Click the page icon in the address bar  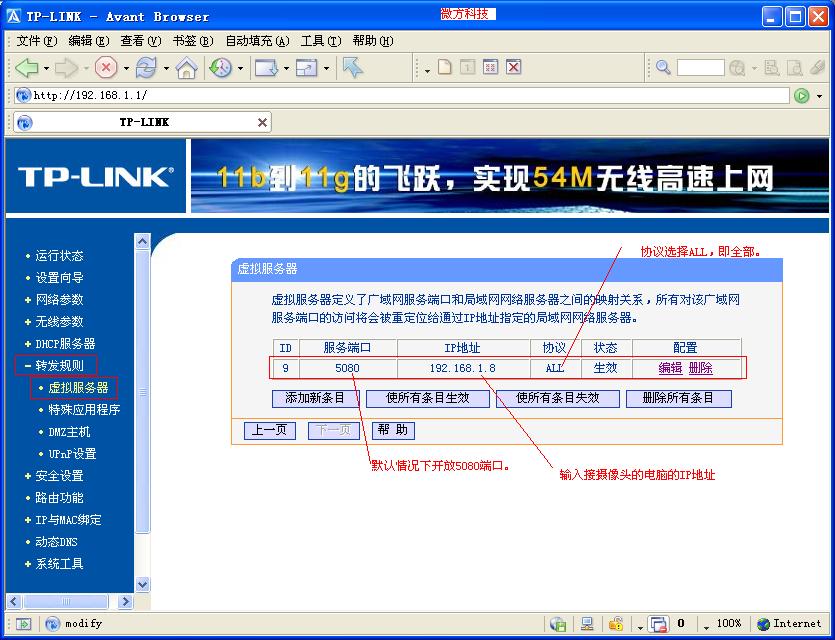23,96
